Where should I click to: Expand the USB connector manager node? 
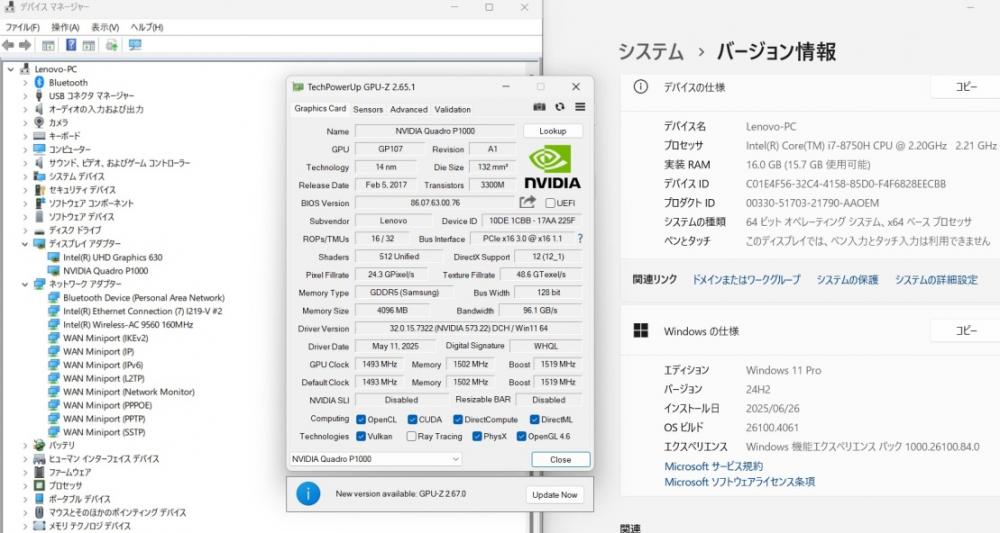pos(25,96)
